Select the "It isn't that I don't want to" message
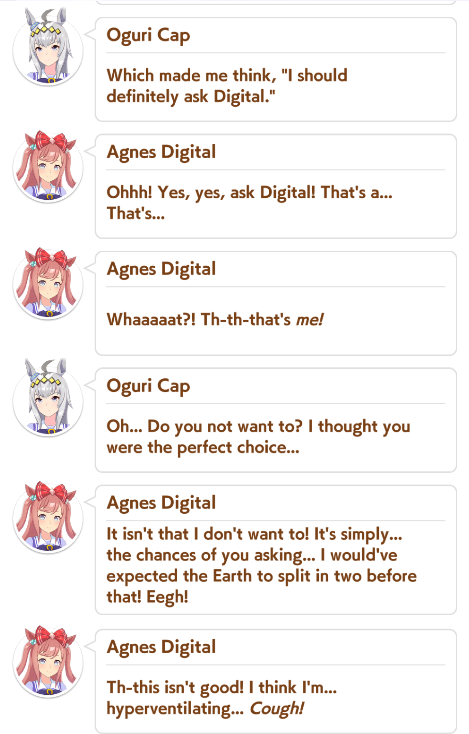This screenshot has height=734, width=469. tap(261, 565)
